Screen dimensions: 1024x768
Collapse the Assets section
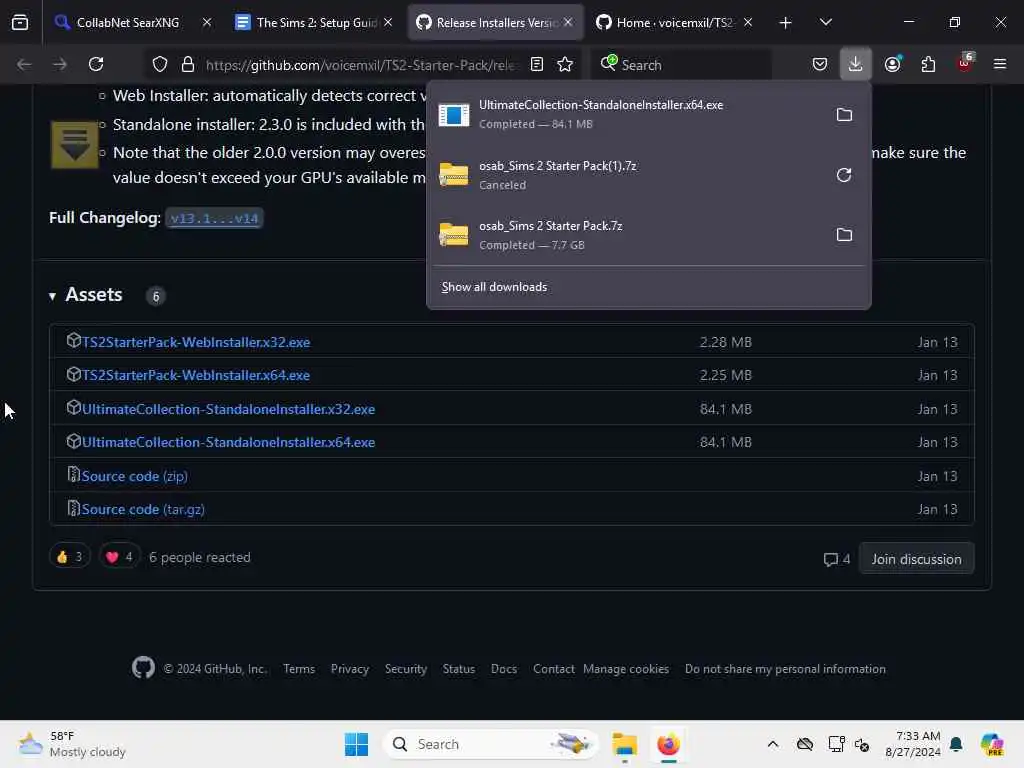click(52, 296)
